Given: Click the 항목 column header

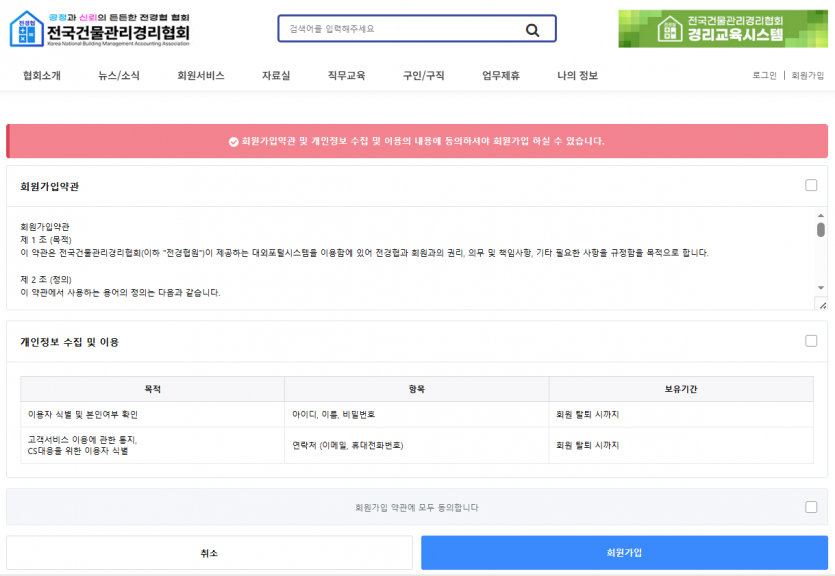Looking at the screenshot, I should click(x=416, y=389).
